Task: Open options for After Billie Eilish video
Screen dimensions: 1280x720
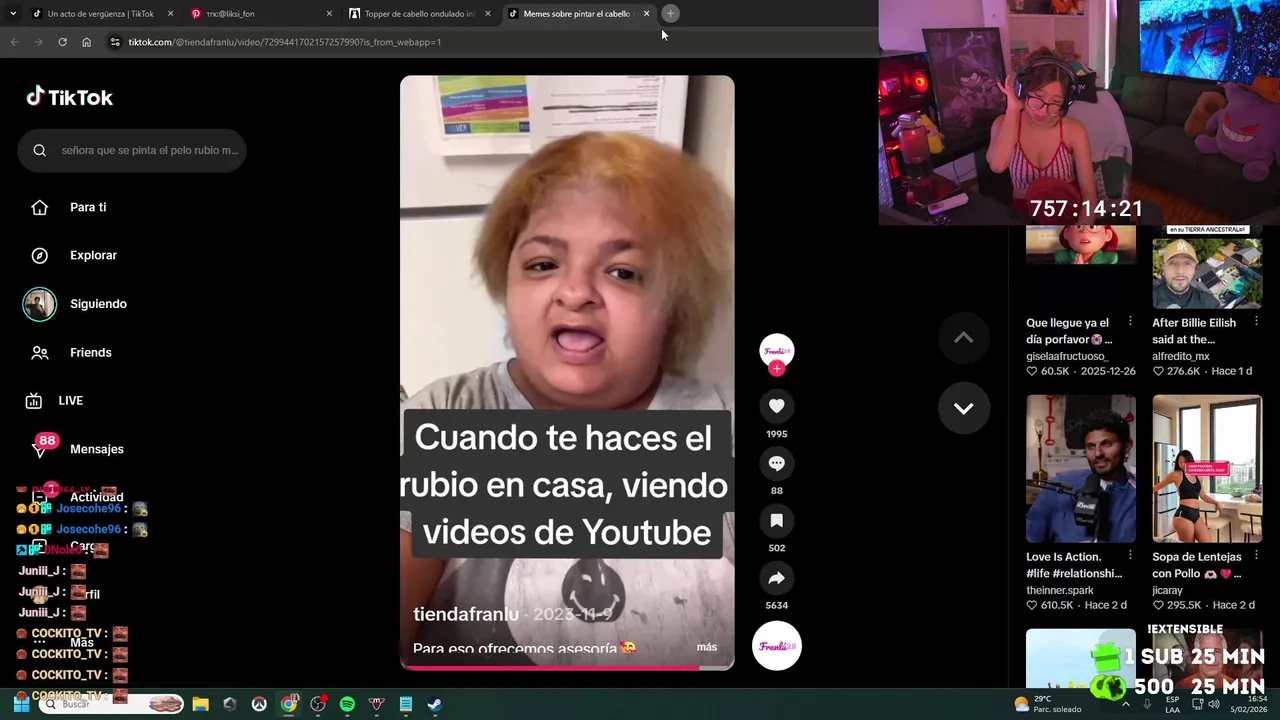Action: click(1256, 322)
